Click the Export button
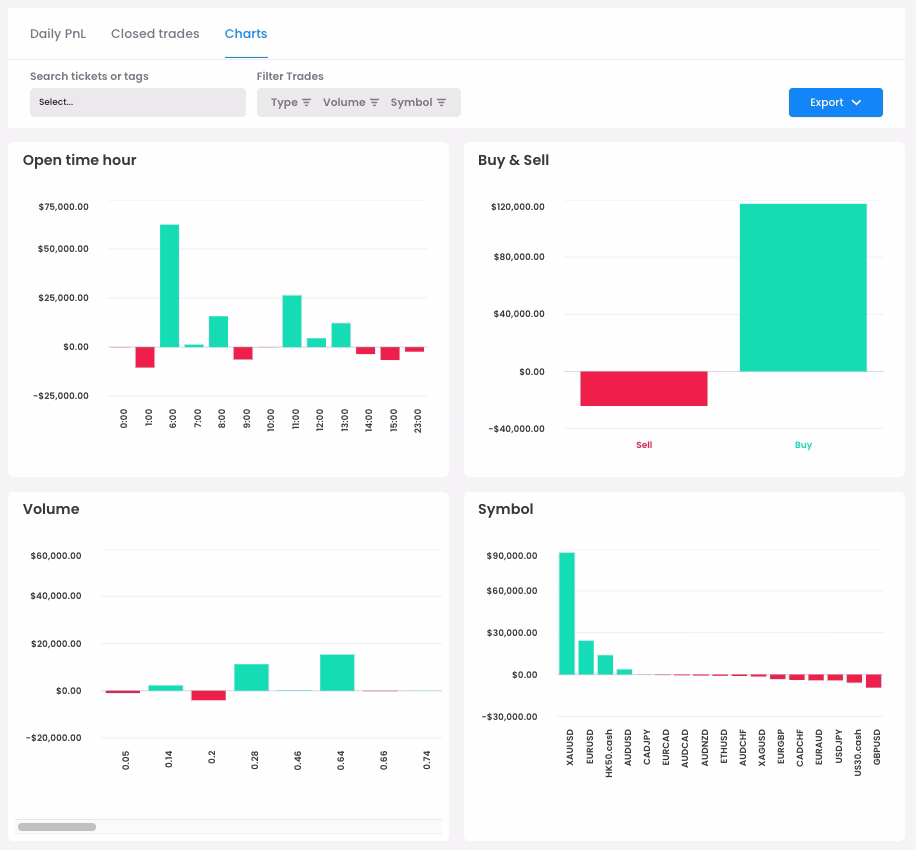The width and height of the screenshot is (916, 850). coord(835,102)
